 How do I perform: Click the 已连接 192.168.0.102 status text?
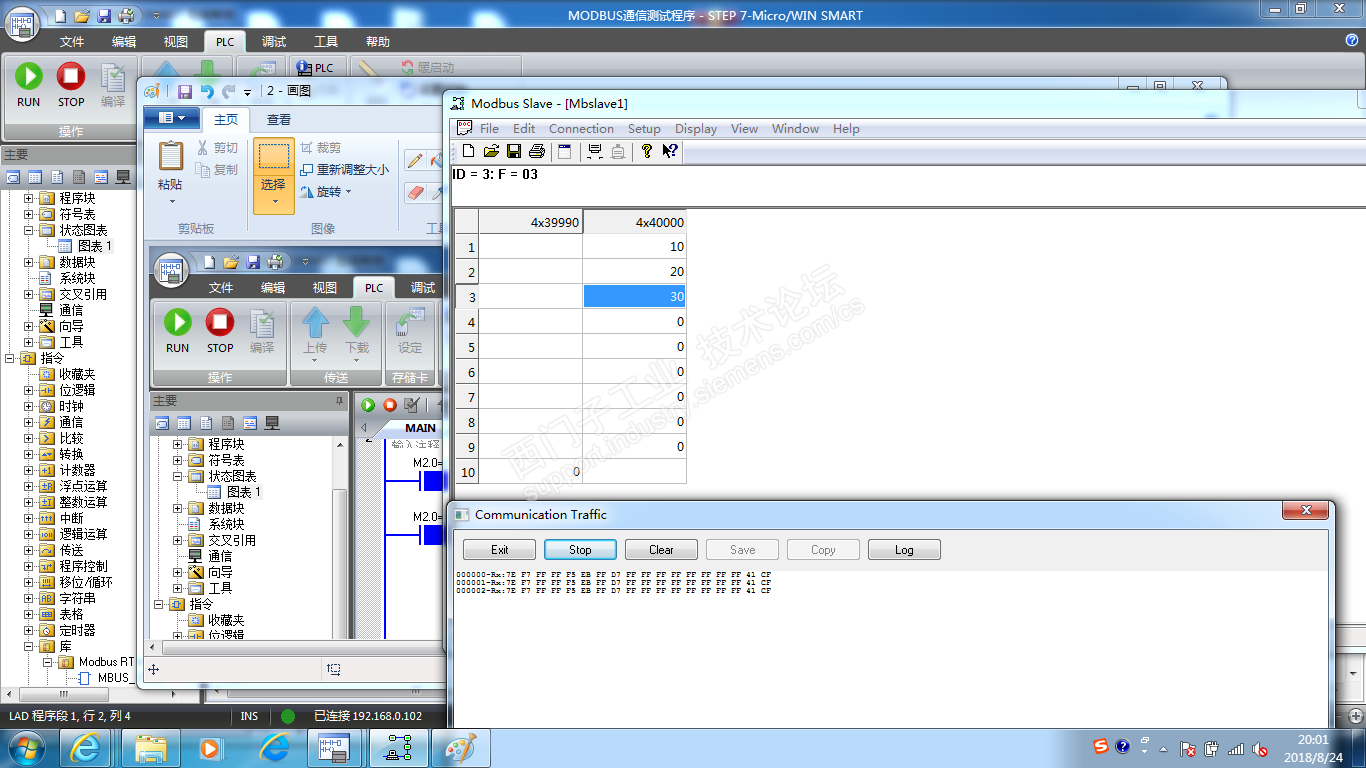coord(367,716)
